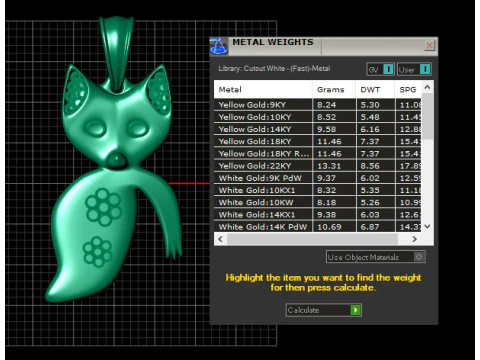Click the 6.16 DWT value

click(370, 129)
